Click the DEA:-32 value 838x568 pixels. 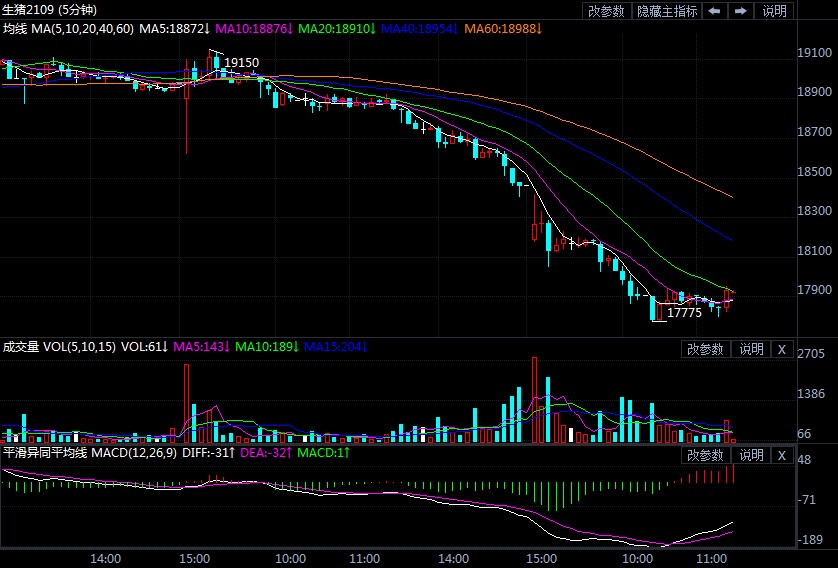point(266,453)
